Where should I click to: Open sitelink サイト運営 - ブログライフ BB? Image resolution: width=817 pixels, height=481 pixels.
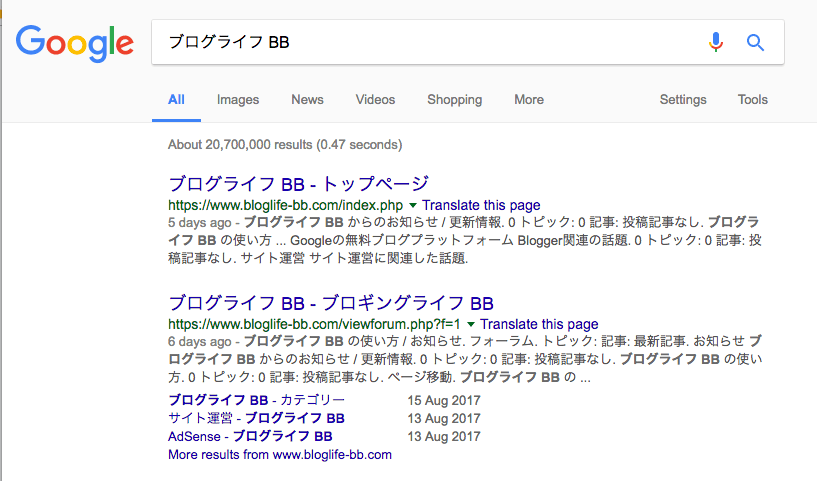tap(256, 418)
